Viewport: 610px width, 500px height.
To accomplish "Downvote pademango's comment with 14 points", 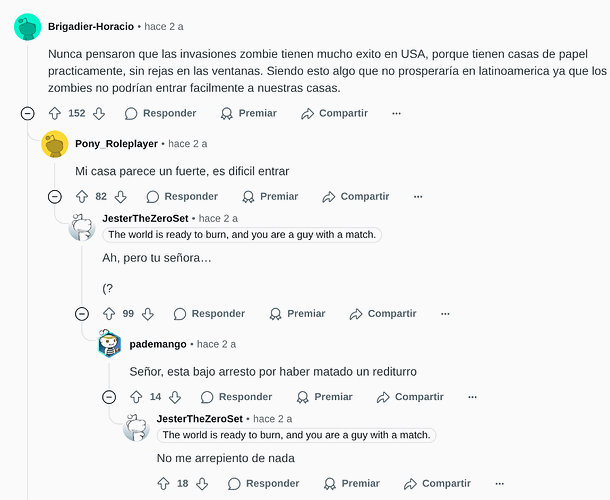I will tap(175, 397).
